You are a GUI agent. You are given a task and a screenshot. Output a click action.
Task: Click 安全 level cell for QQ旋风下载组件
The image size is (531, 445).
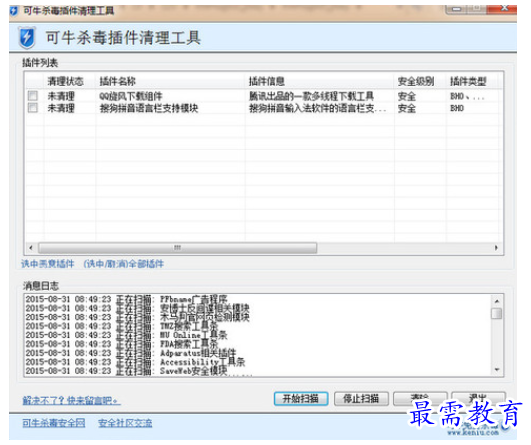click(407, 96)
